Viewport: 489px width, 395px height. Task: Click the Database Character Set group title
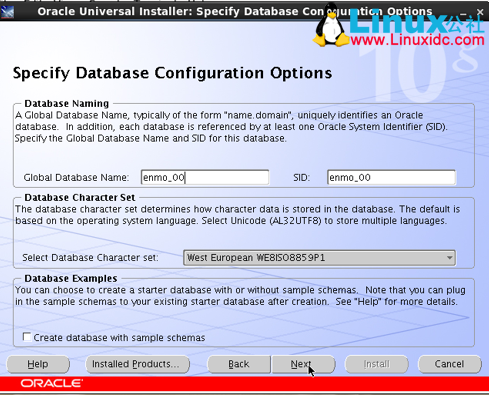pos(80,198)
